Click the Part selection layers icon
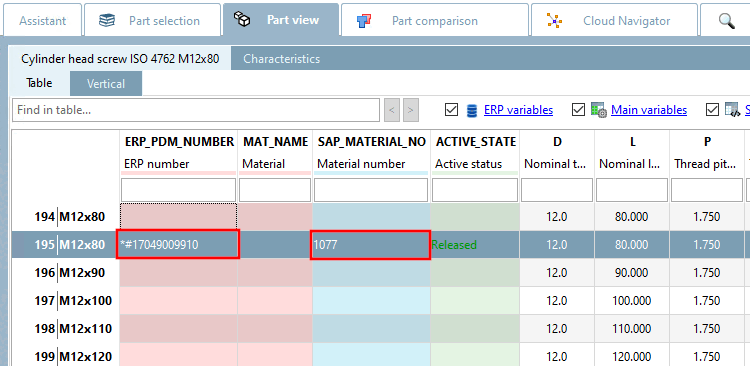The height and width of the screenshot is (366, 750). point(106,21)
